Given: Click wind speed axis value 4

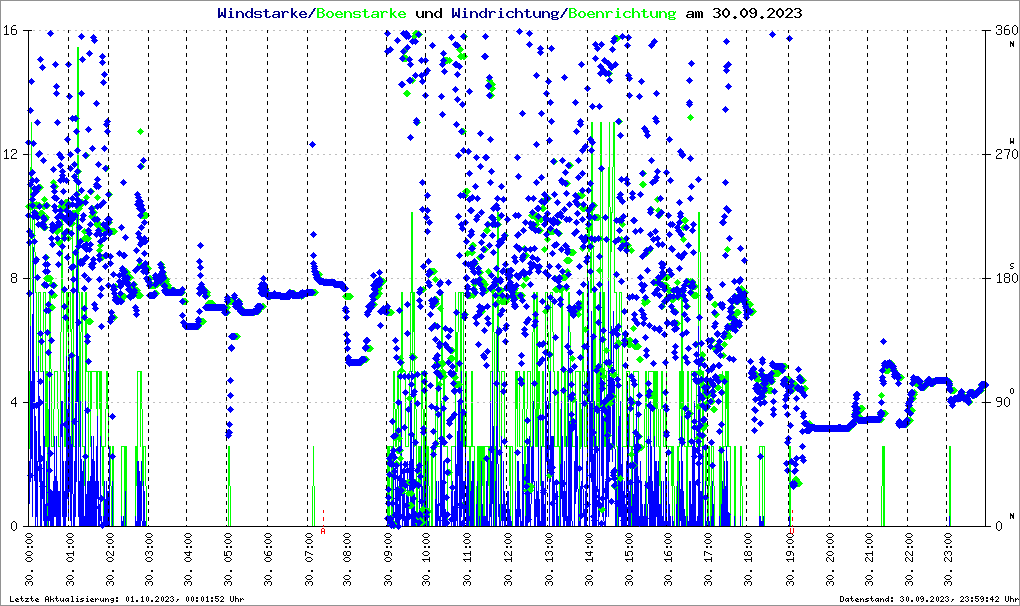Looking at the screenshot, I should click(14, 402).
